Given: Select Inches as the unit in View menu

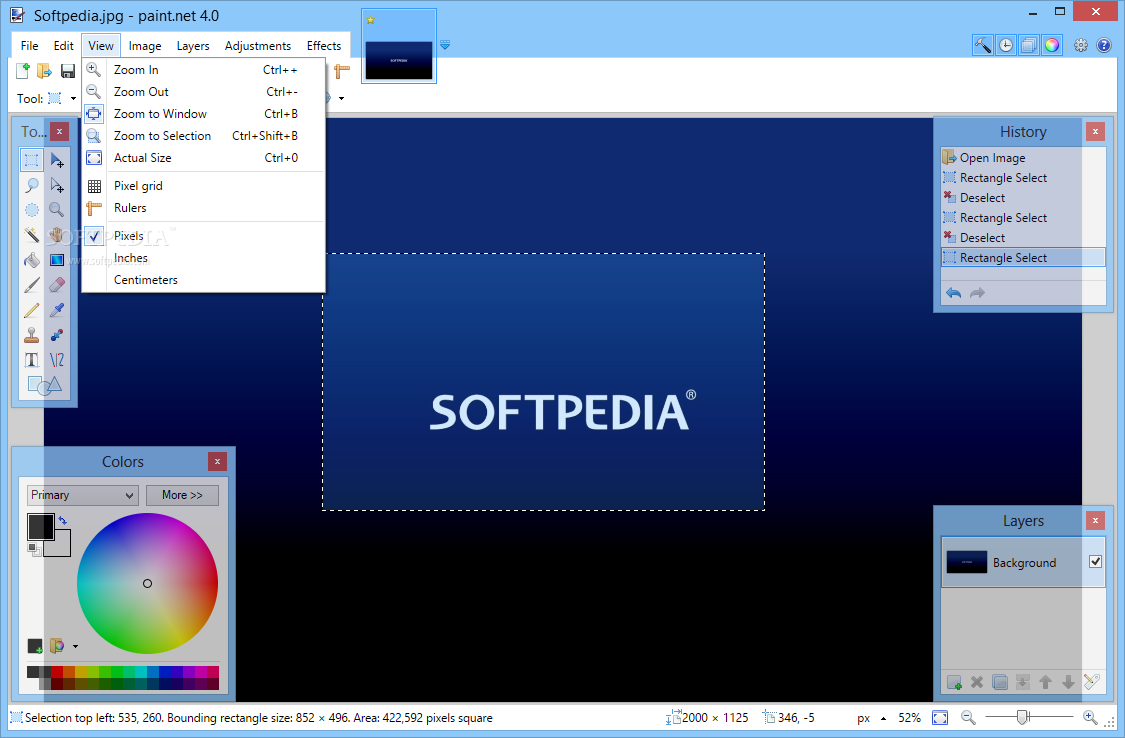Looking at the screenshot, I should [x=204, y=258].
